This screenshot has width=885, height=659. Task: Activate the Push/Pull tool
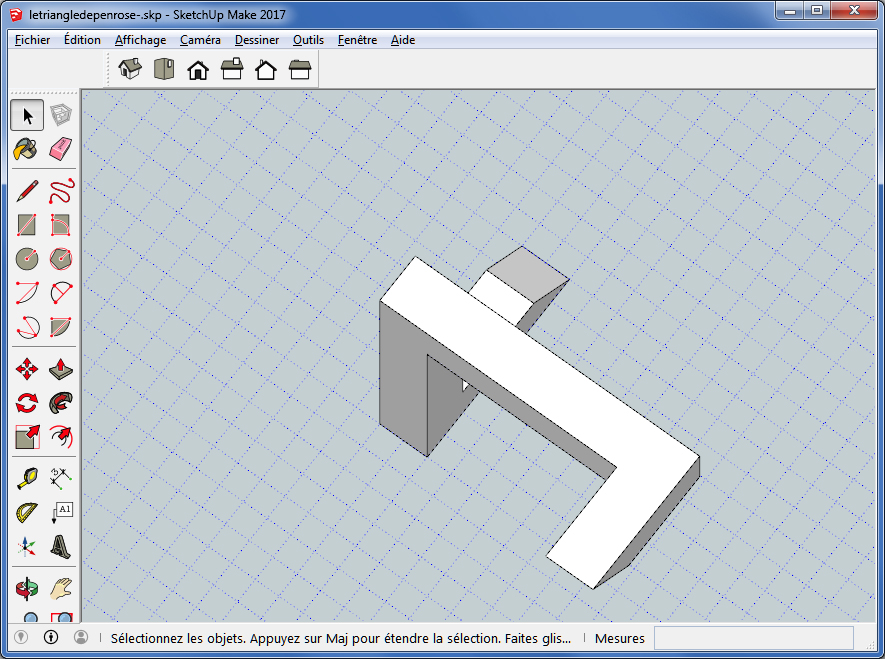click(x=60, y=370)
